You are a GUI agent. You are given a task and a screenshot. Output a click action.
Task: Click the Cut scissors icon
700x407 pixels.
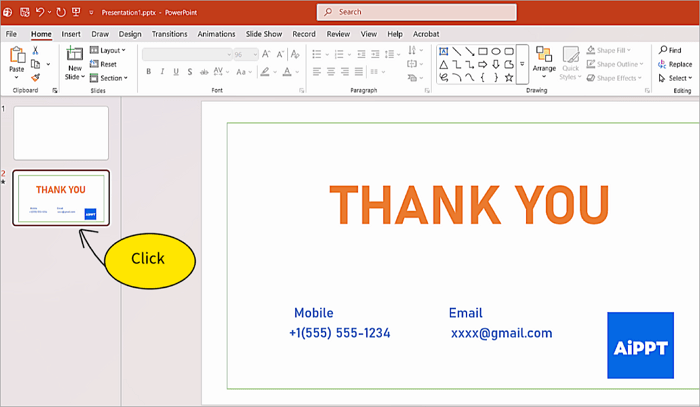(x=36, y=49)
